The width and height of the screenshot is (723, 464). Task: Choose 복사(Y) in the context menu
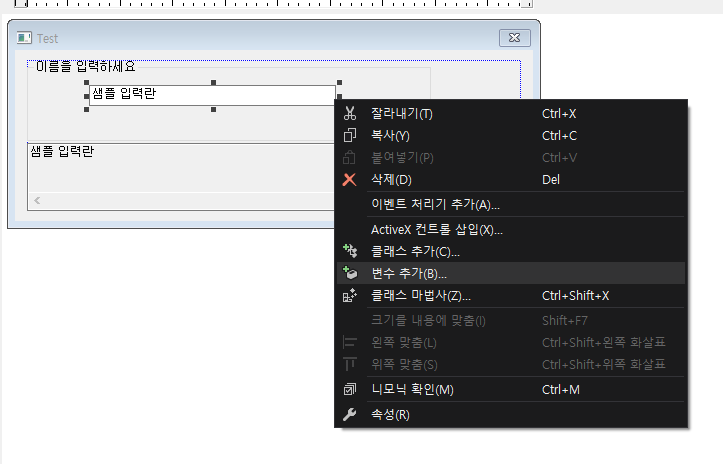point(510,136)
